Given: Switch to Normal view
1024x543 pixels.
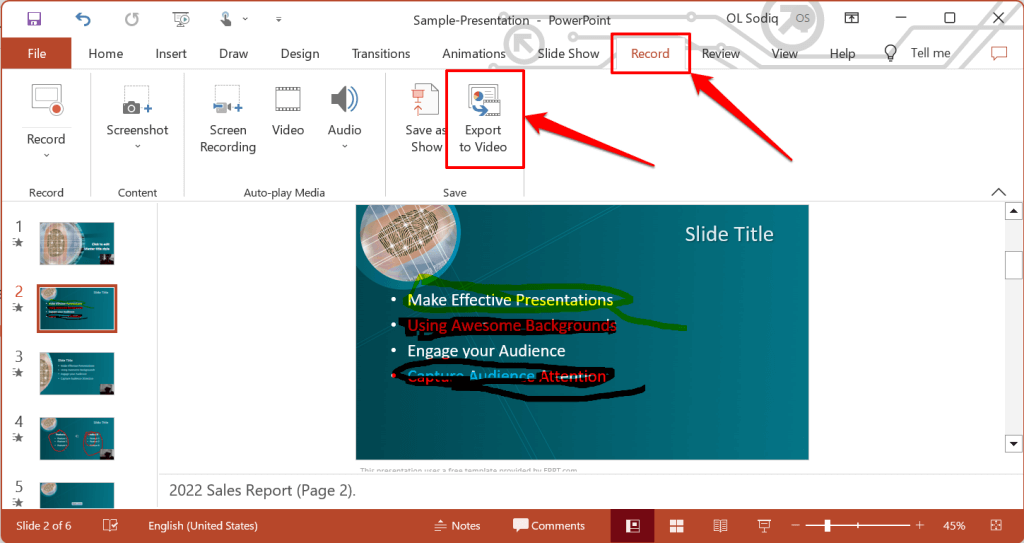Looking at the screenshot, I should click(x=632, y=526).
